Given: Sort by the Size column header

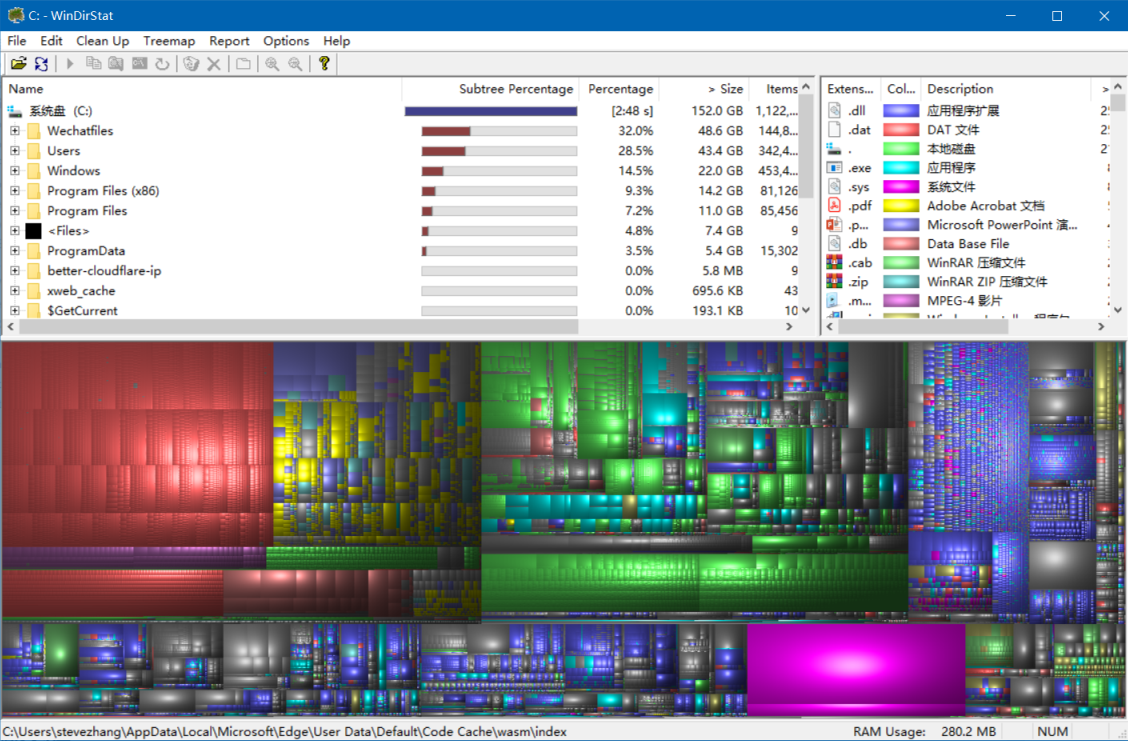Looking at the screenshot, I should pyautogui.click(x=726, y=89).
